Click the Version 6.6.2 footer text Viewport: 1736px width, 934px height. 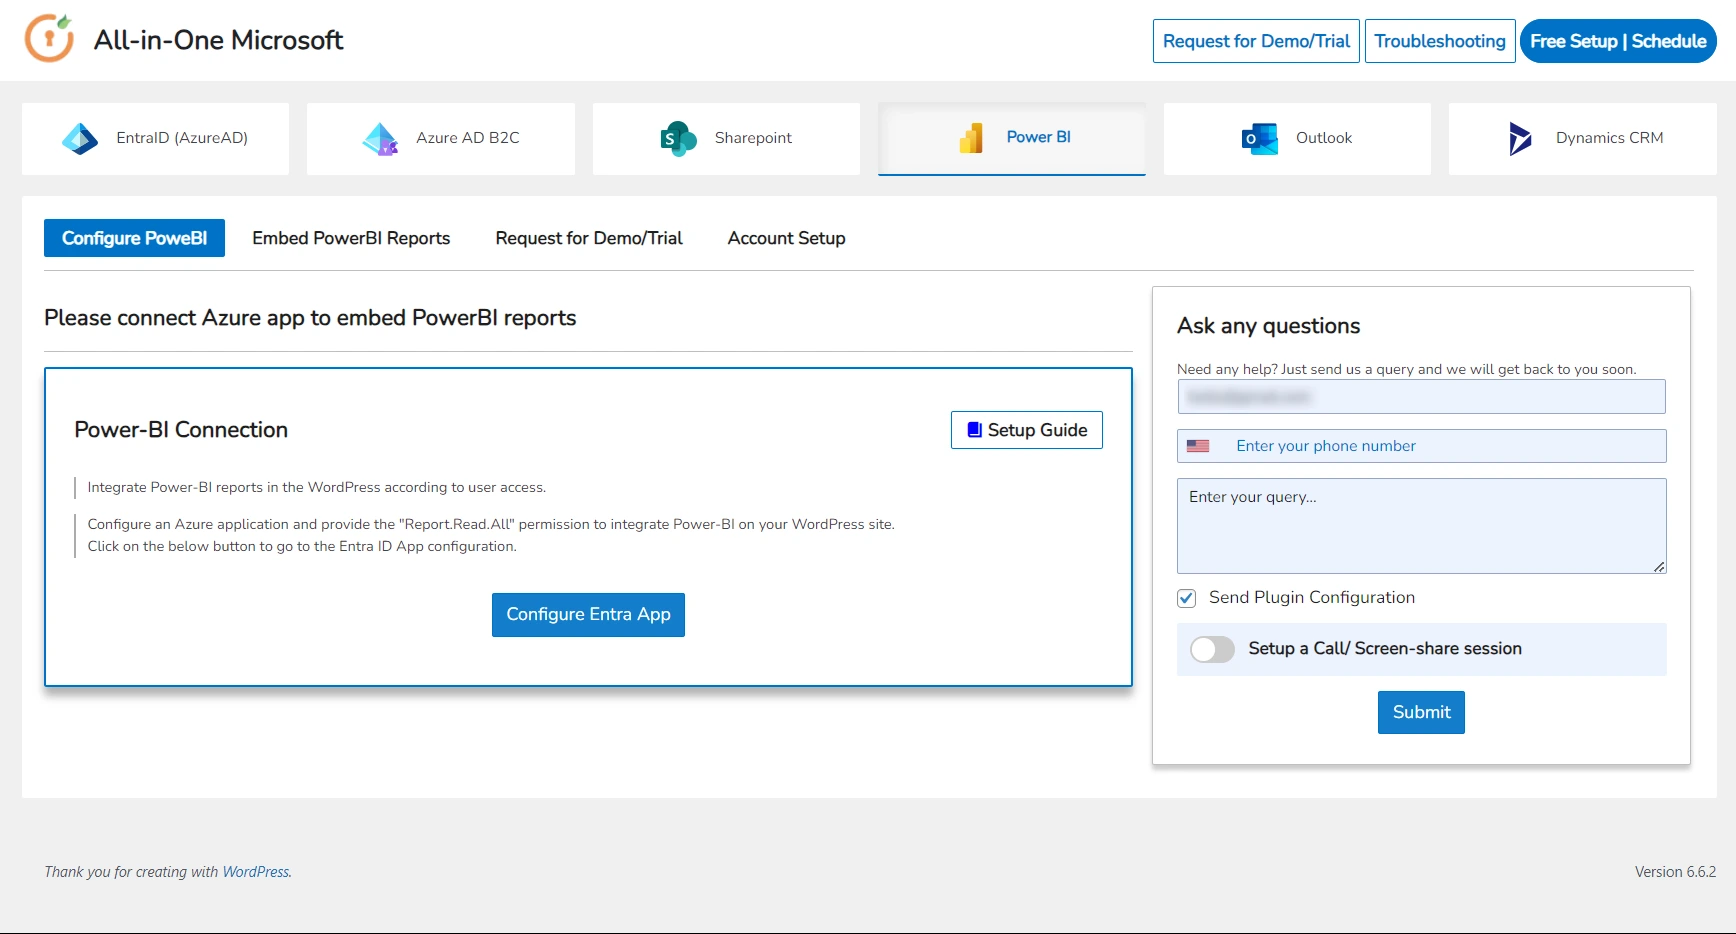pyautogui.click(x=1675, y=872)
